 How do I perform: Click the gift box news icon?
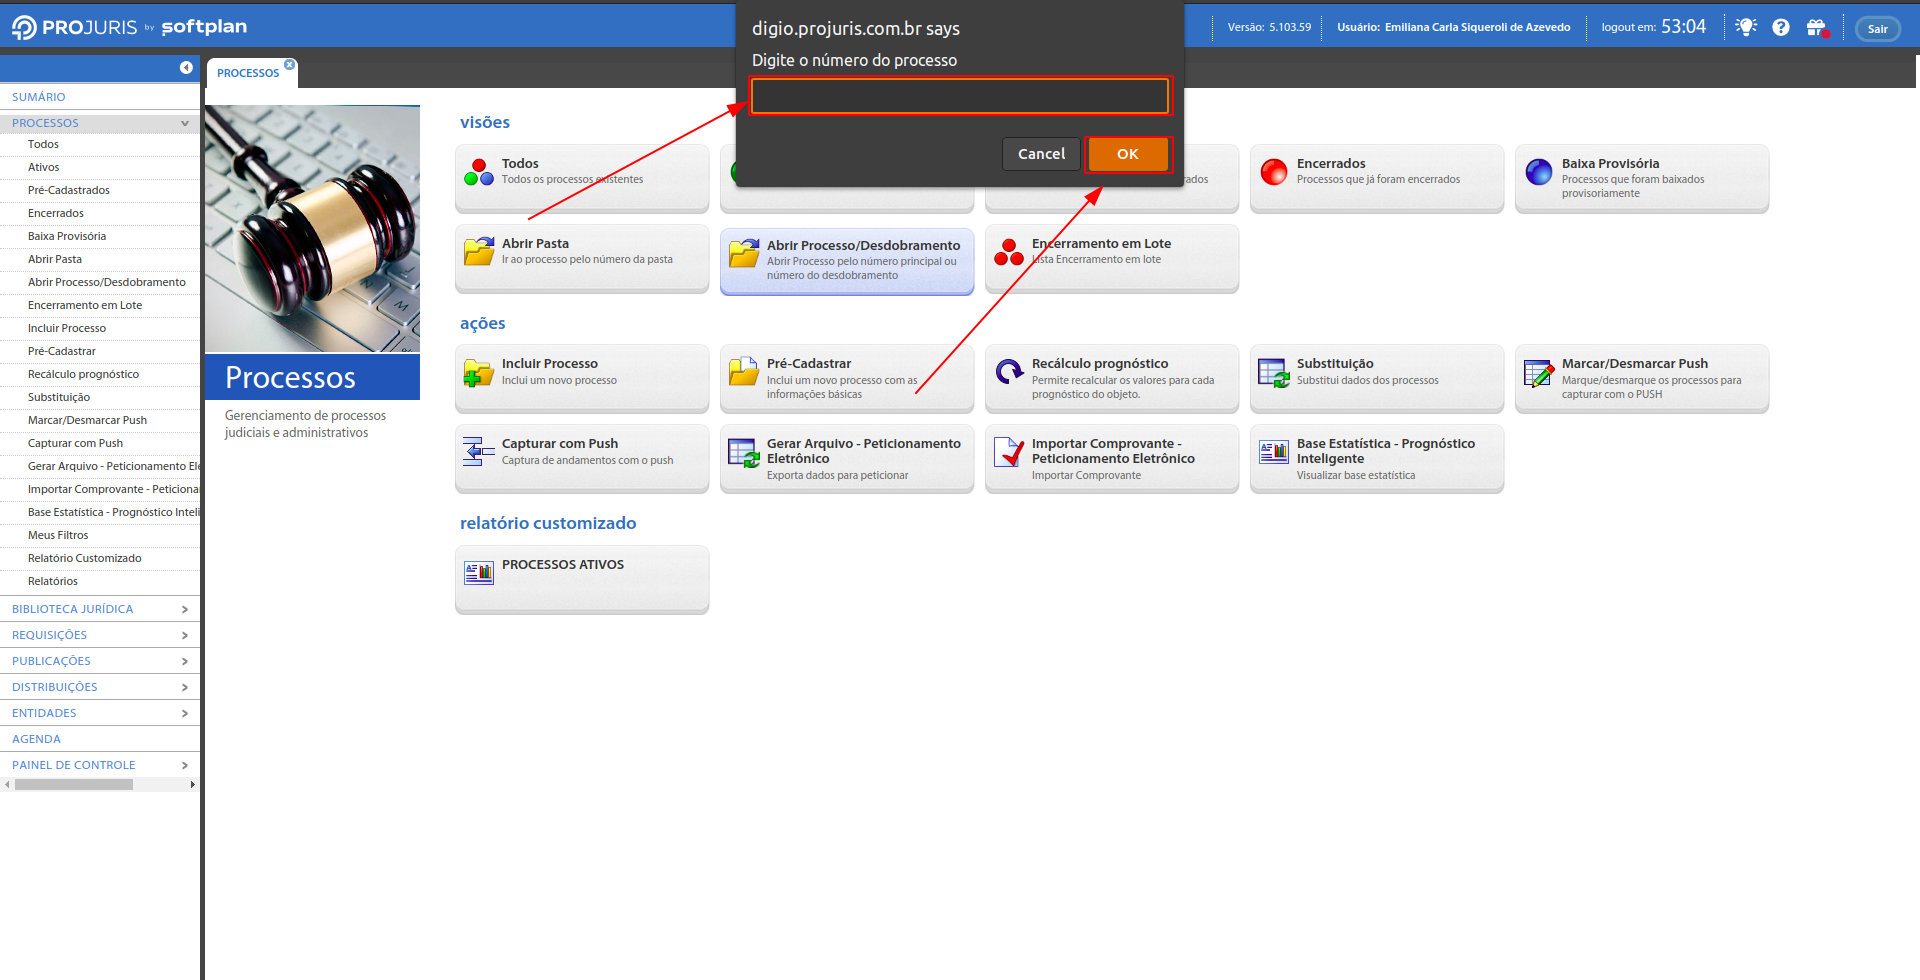(x=1816, y=27)
